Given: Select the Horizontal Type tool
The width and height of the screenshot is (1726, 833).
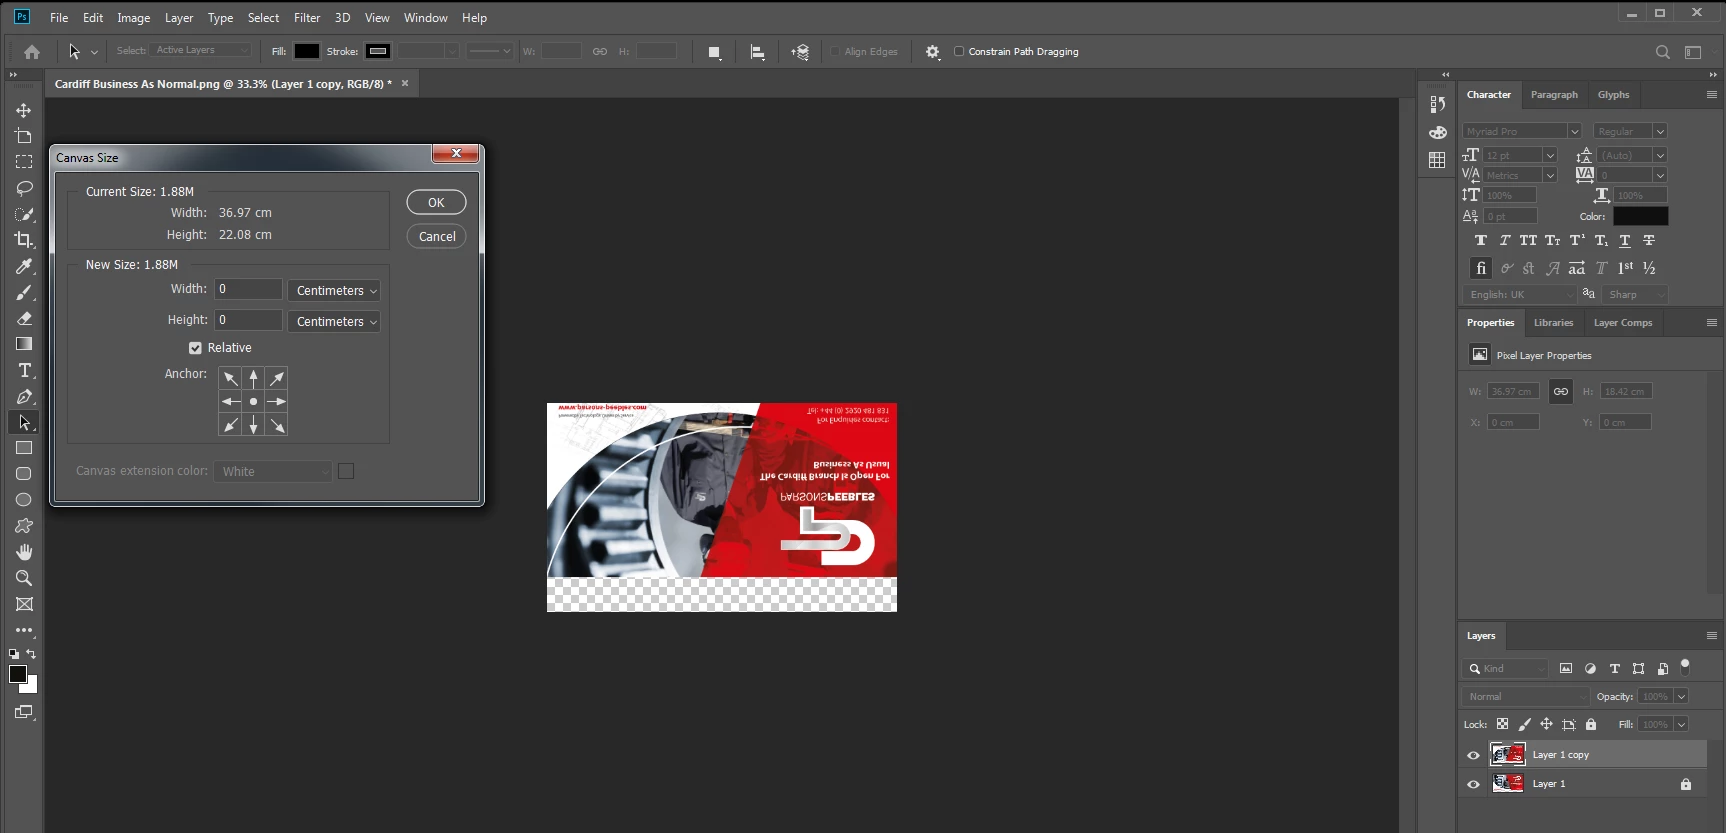Looking at the screenshot, I should tap(24, 370).
